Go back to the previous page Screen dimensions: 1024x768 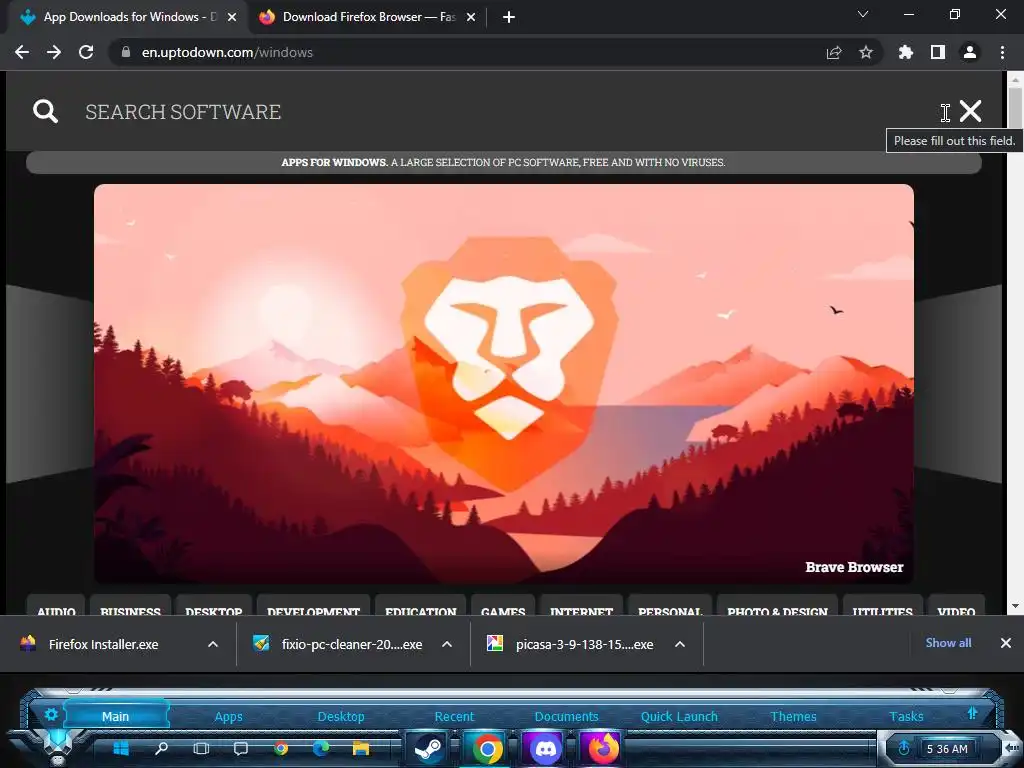(22, 52)
